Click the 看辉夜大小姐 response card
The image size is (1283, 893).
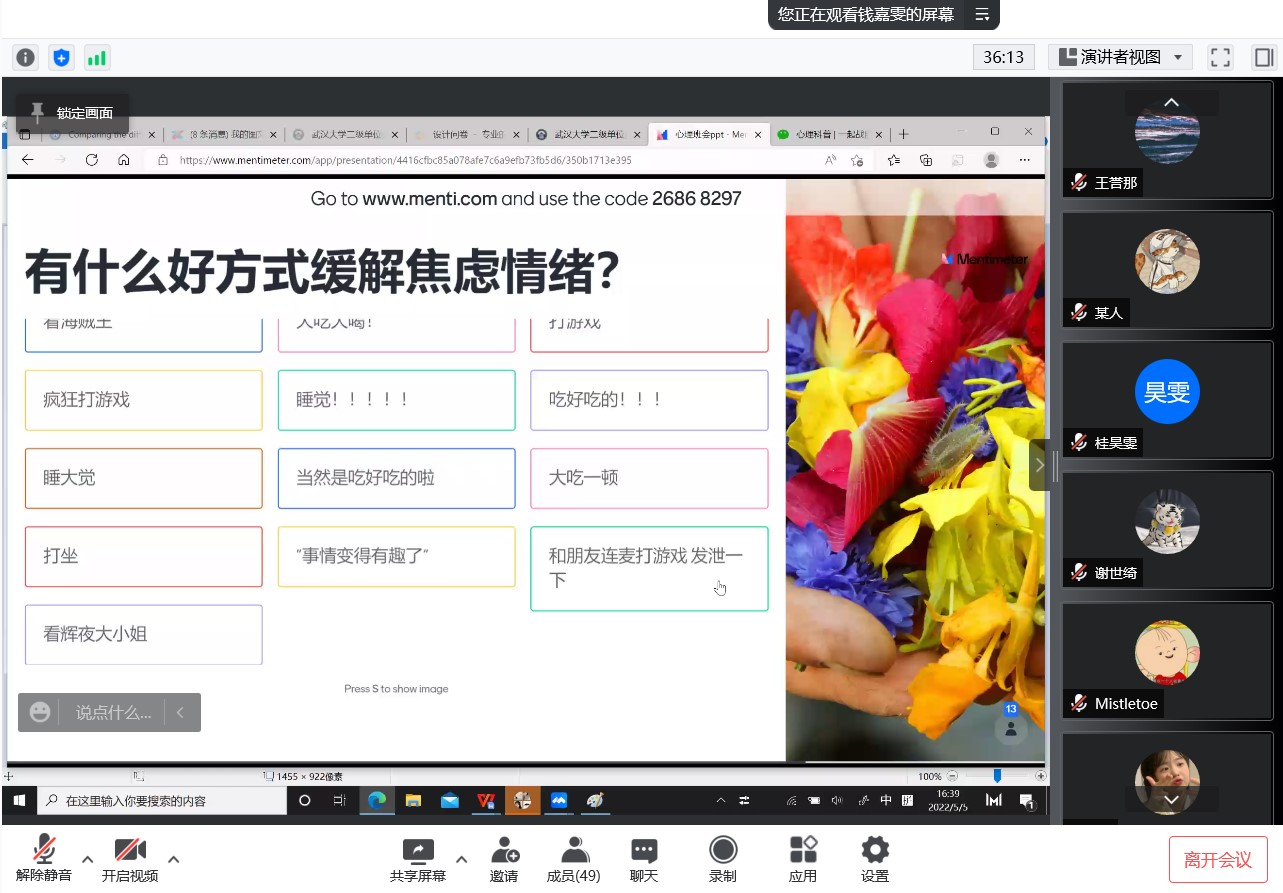143,634
